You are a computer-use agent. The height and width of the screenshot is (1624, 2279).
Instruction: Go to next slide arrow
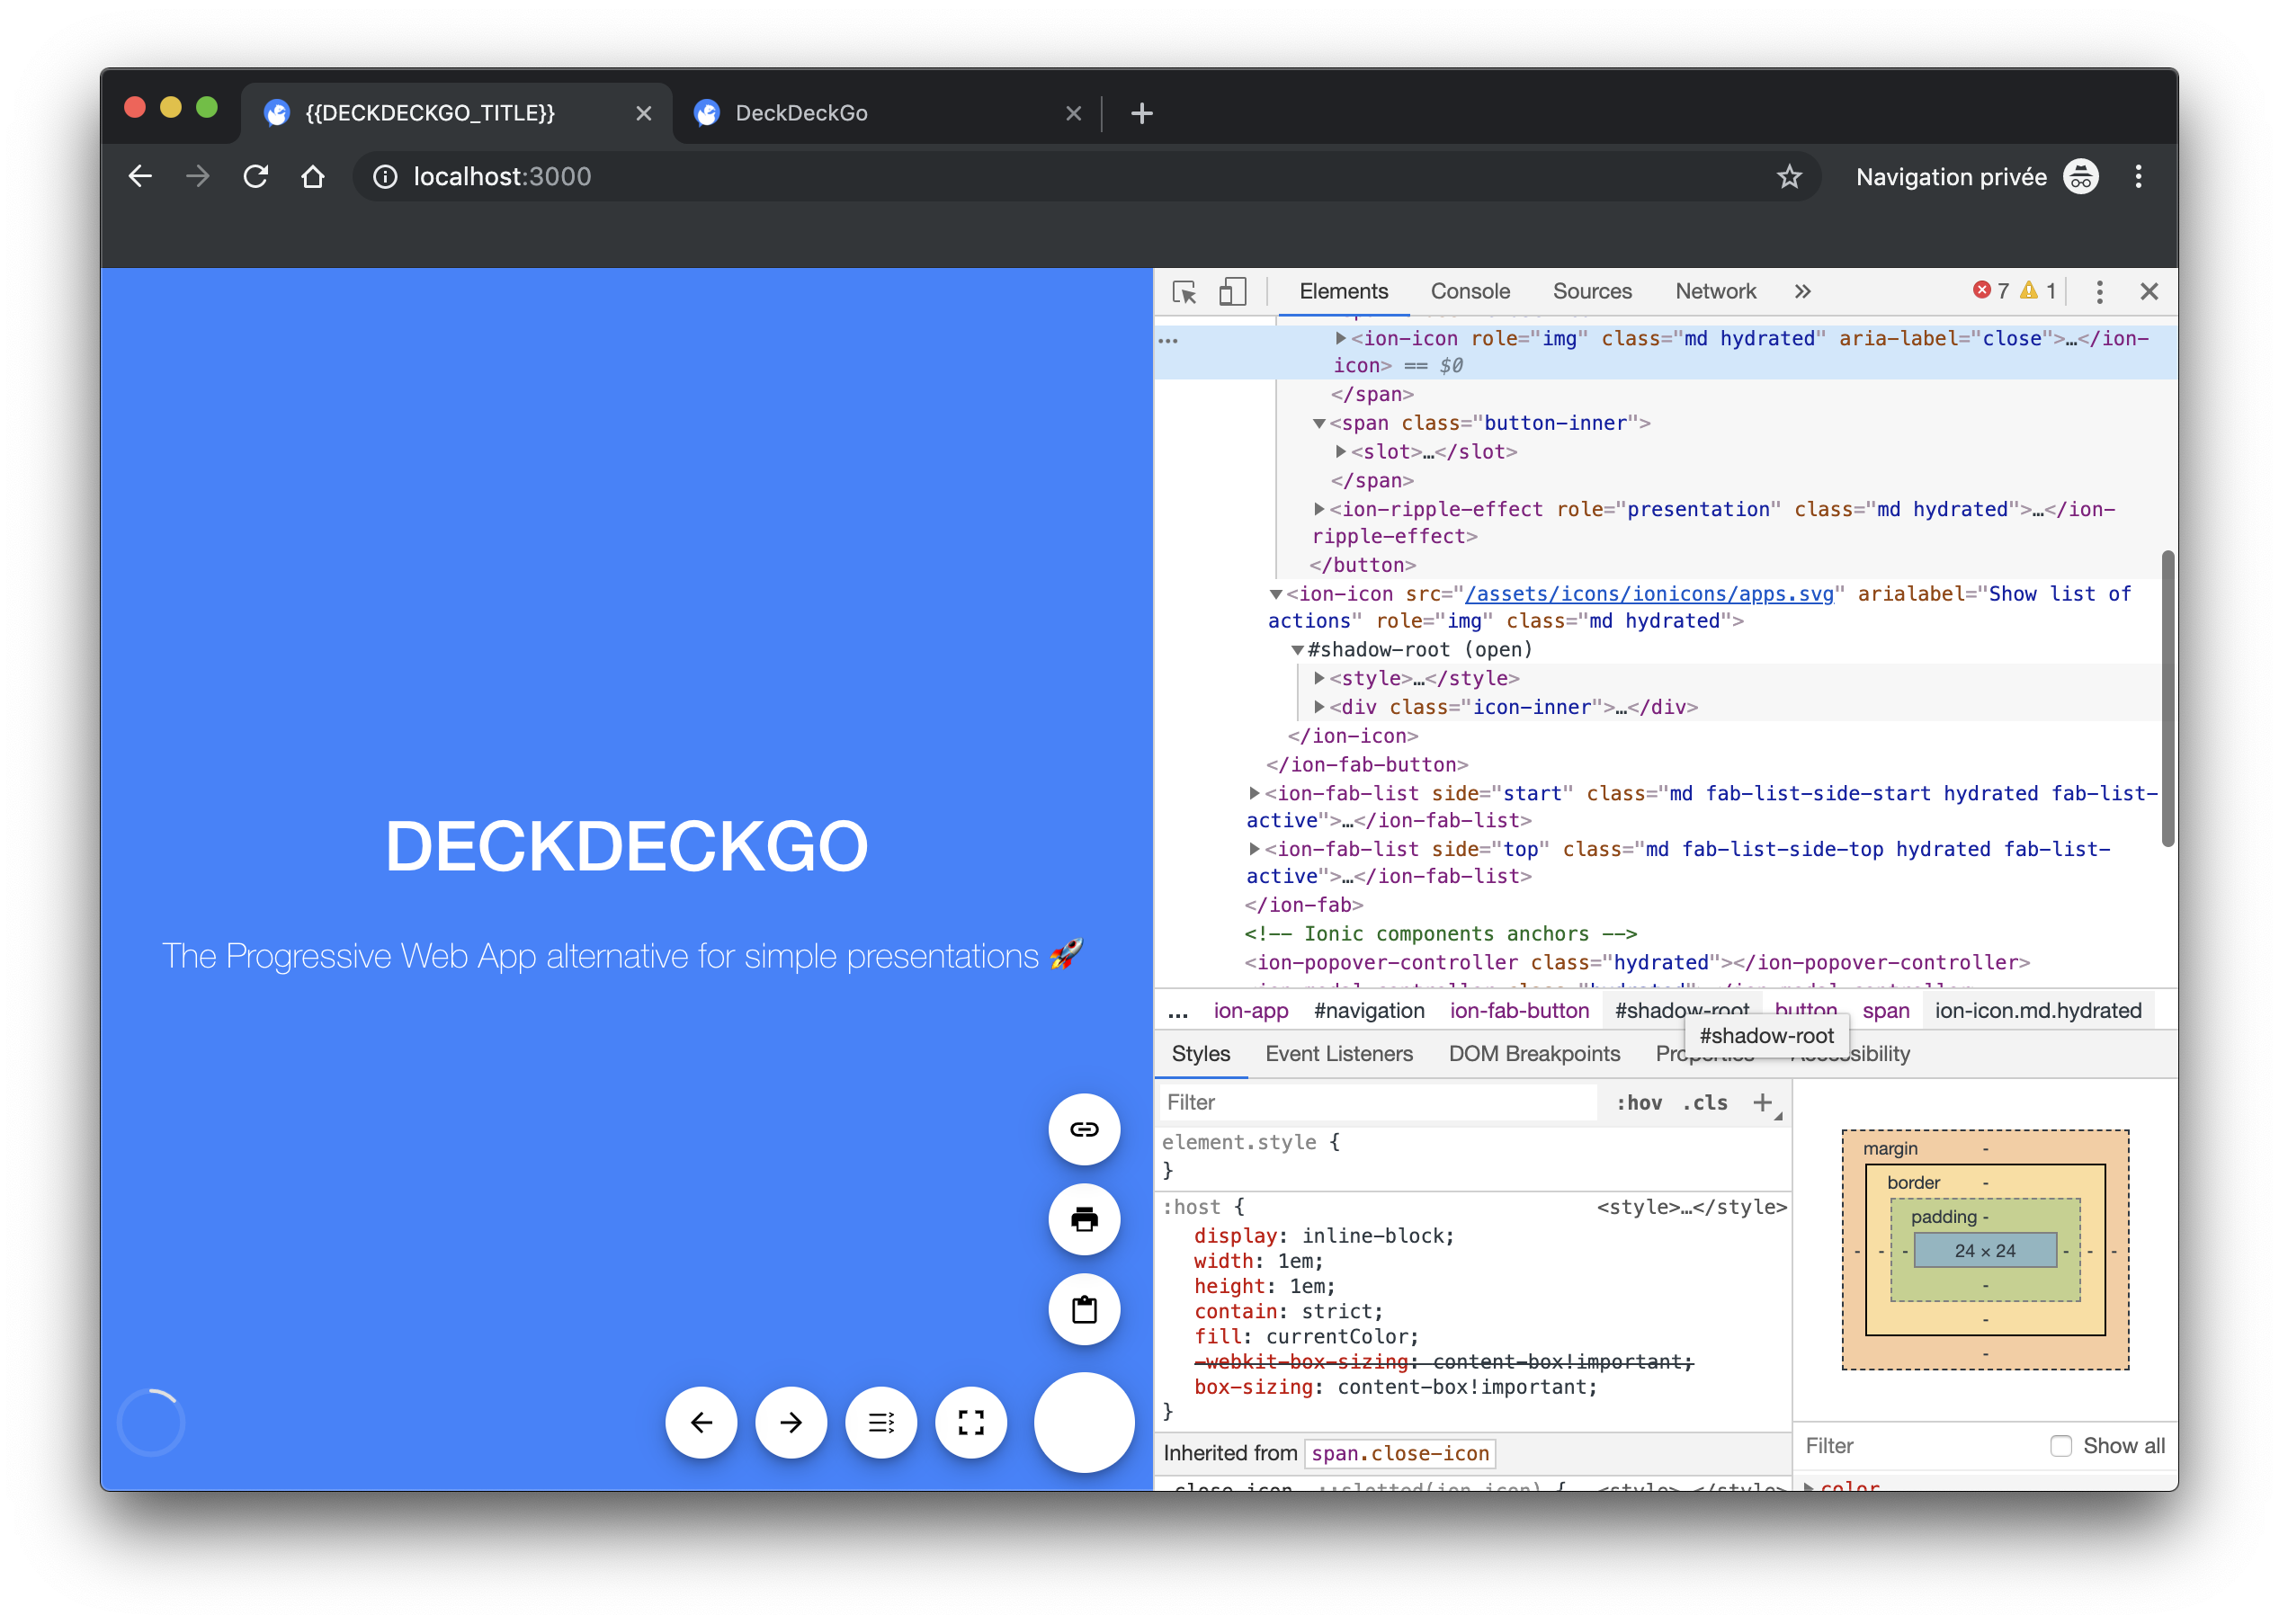point(791,1421)
